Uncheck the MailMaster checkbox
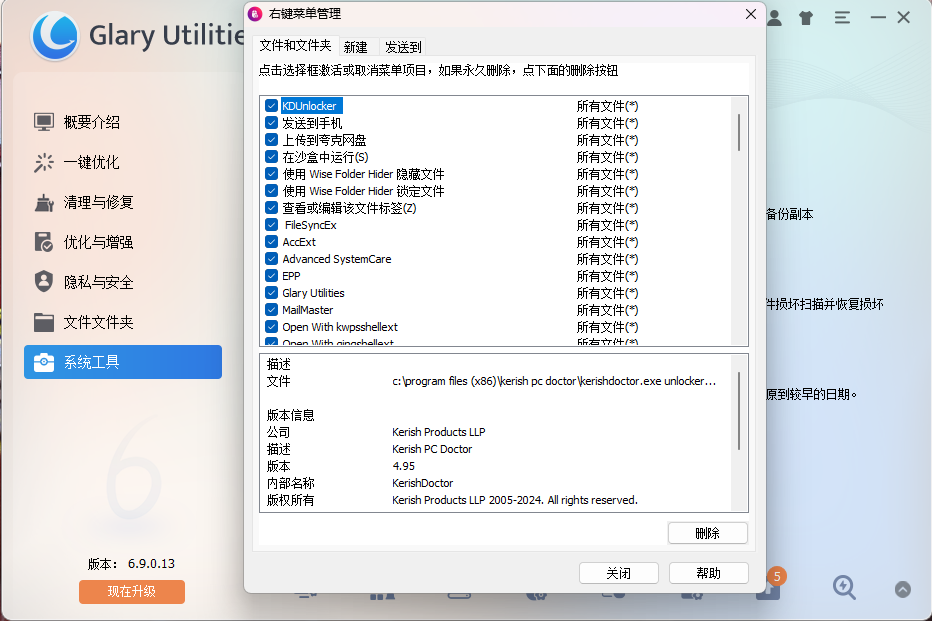This screenshot has width=932, height=621. [272, 310]
